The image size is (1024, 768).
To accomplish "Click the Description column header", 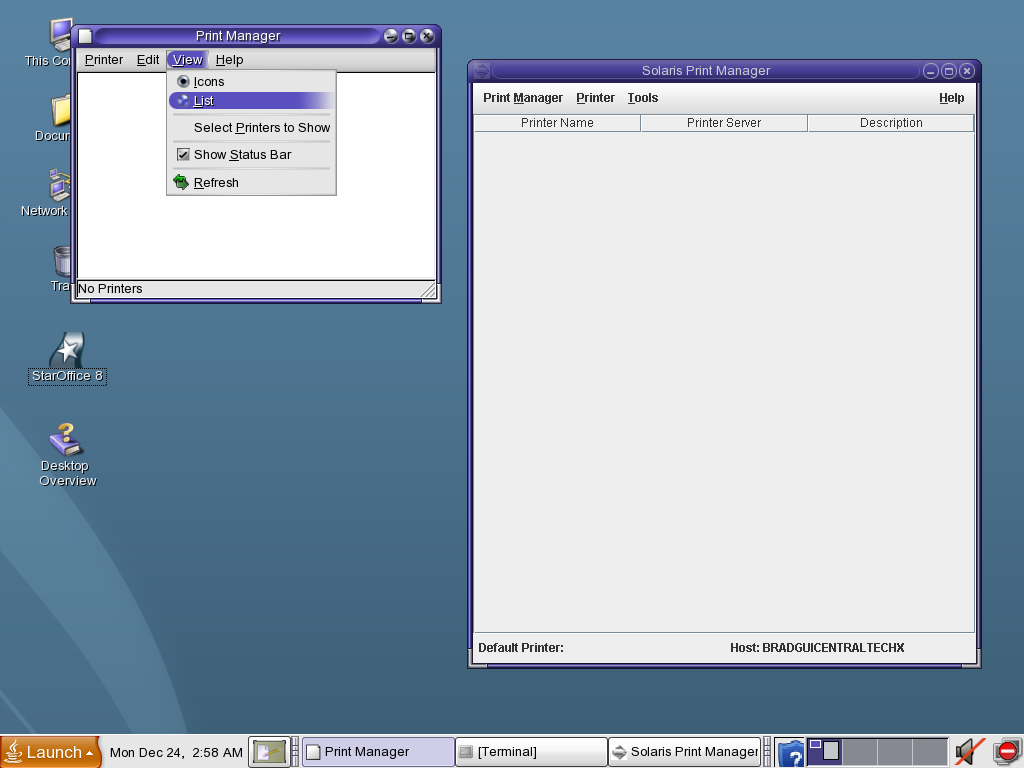I will point(891,123).
